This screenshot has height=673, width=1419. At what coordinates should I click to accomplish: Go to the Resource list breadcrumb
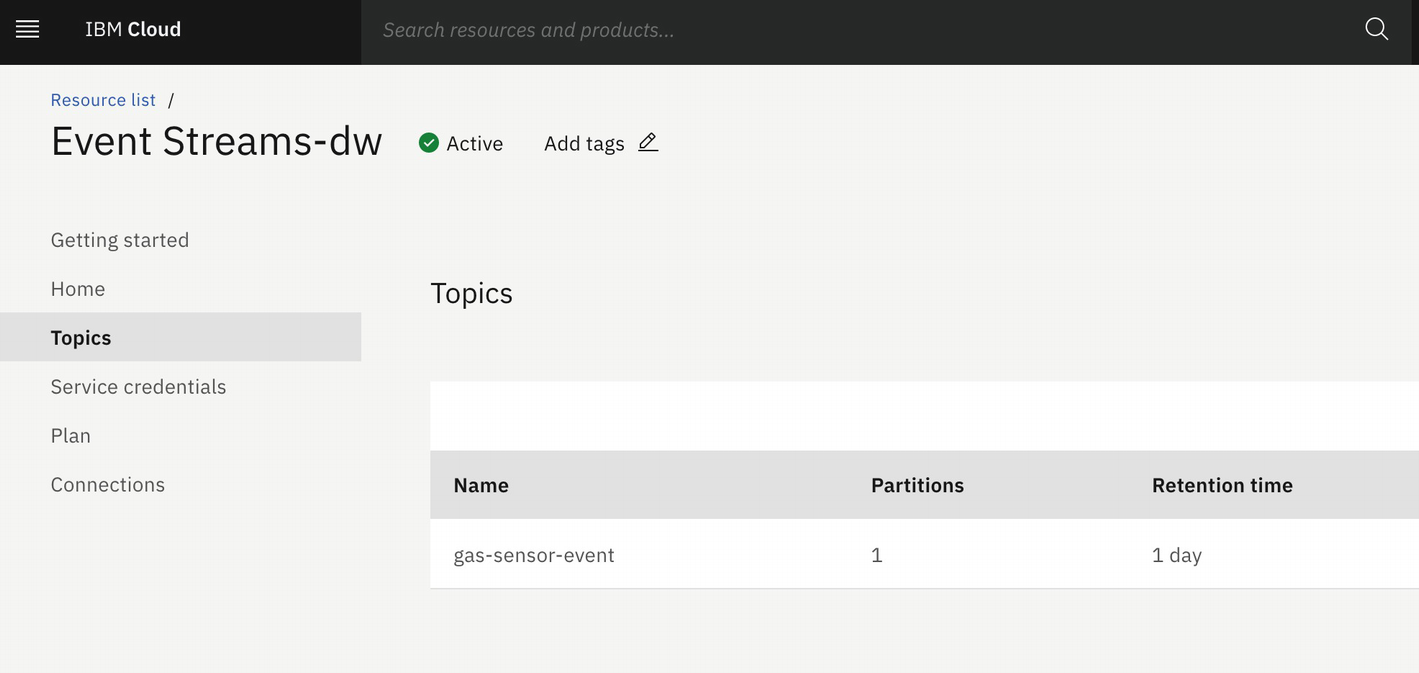(103, 100)
